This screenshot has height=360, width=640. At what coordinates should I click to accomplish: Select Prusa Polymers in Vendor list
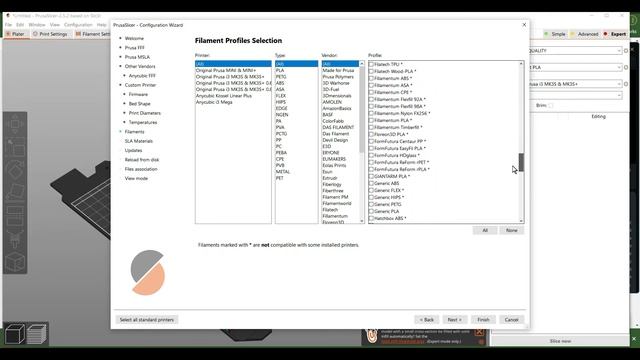[340, 77]
